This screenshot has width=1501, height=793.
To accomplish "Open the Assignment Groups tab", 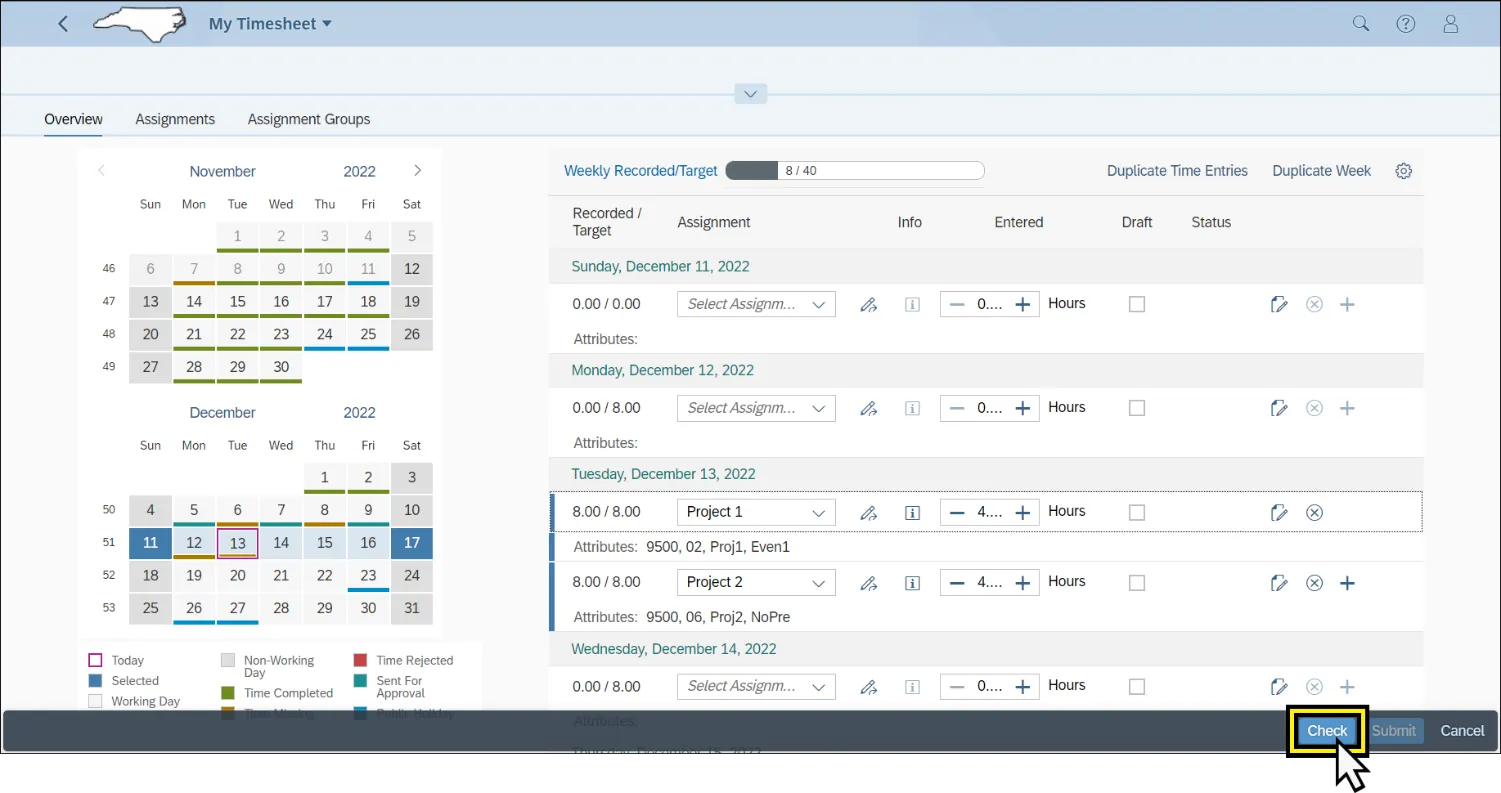I will (308, 119).
